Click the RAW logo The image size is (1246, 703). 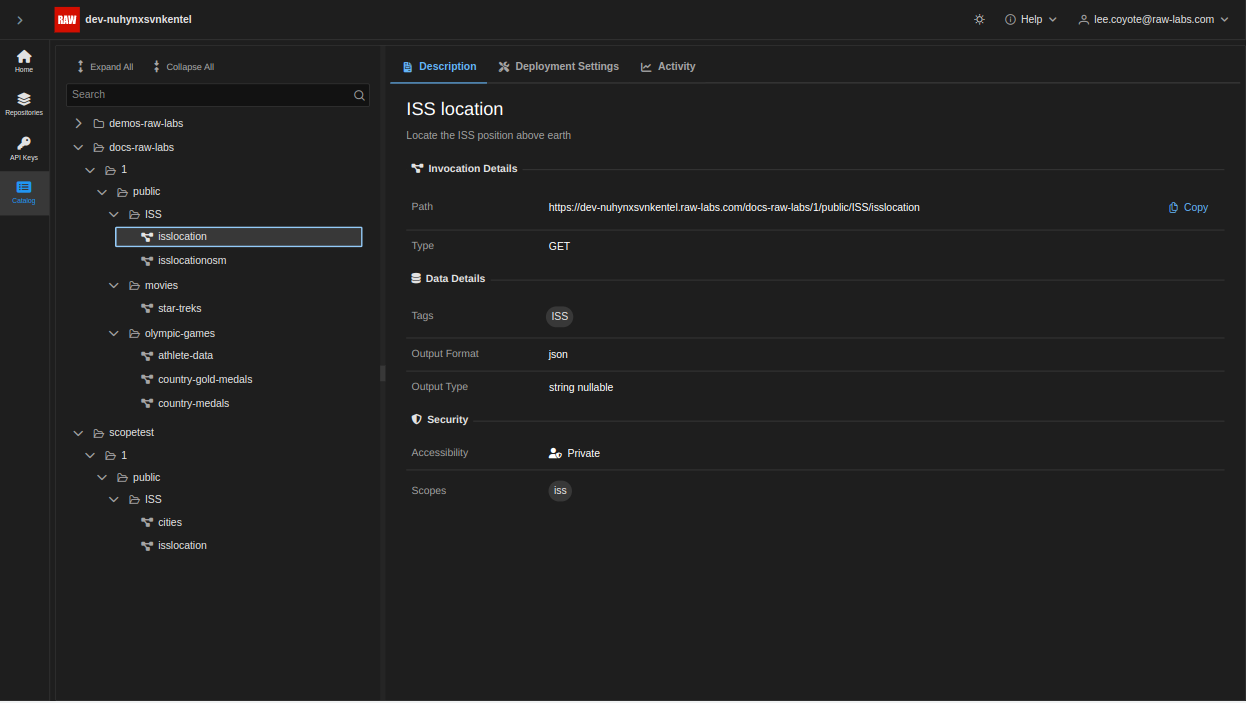tap(67, 19)
